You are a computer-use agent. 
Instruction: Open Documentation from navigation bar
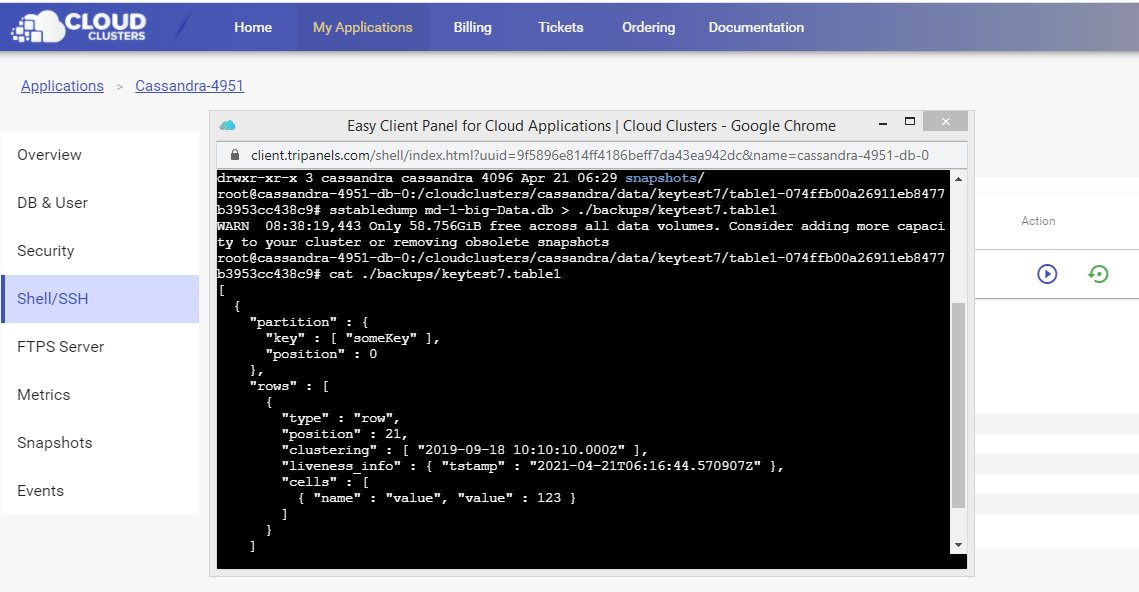pyautogui.click(x=756, y=28)
